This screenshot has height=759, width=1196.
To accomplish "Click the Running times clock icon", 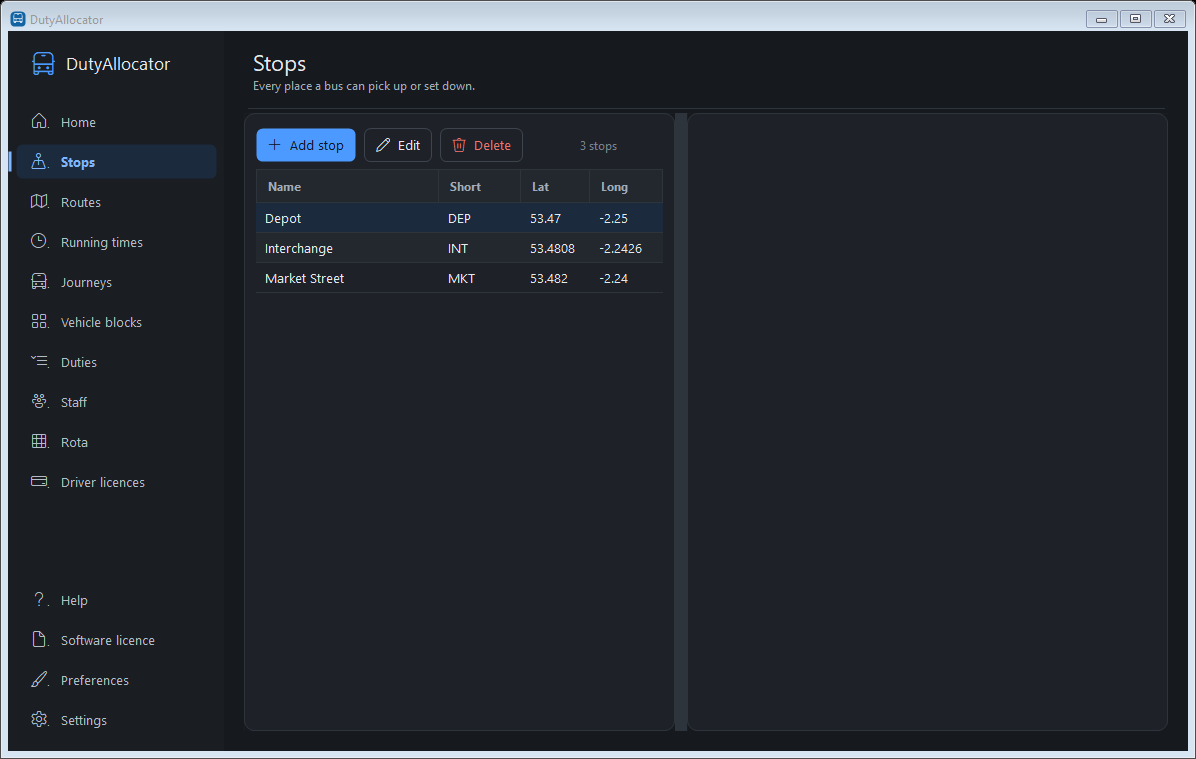I will (x=39, y=241).
